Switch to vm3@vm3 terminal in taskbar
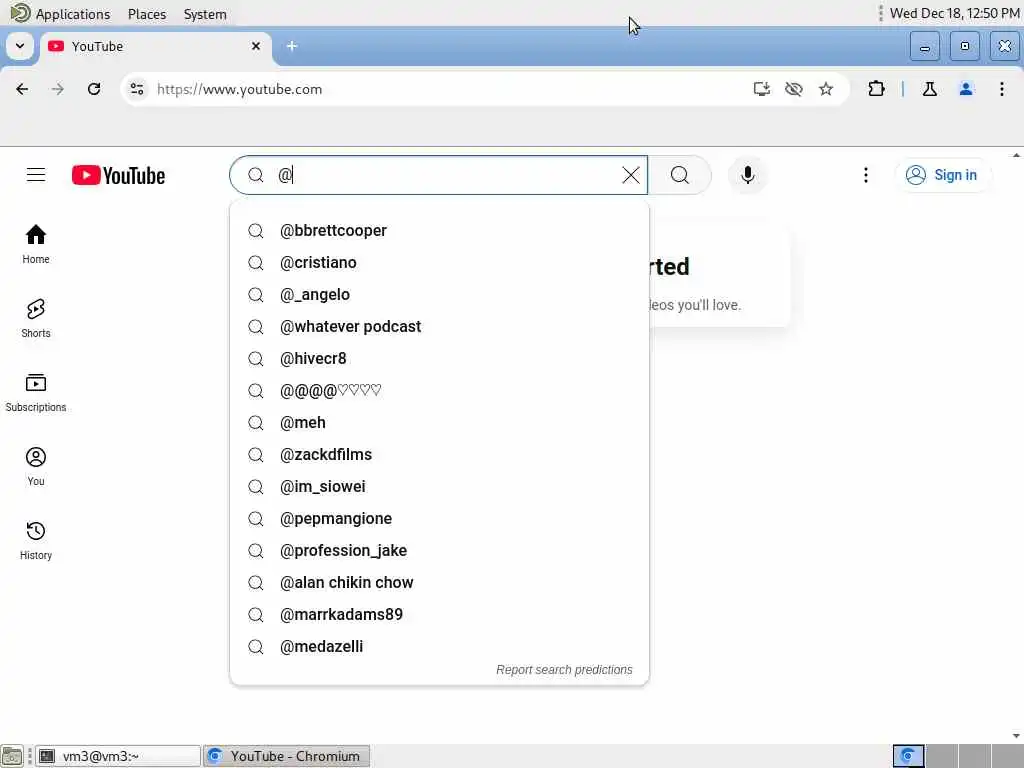1024x768 pixels. pyautogui.click(x=118, y=756)
